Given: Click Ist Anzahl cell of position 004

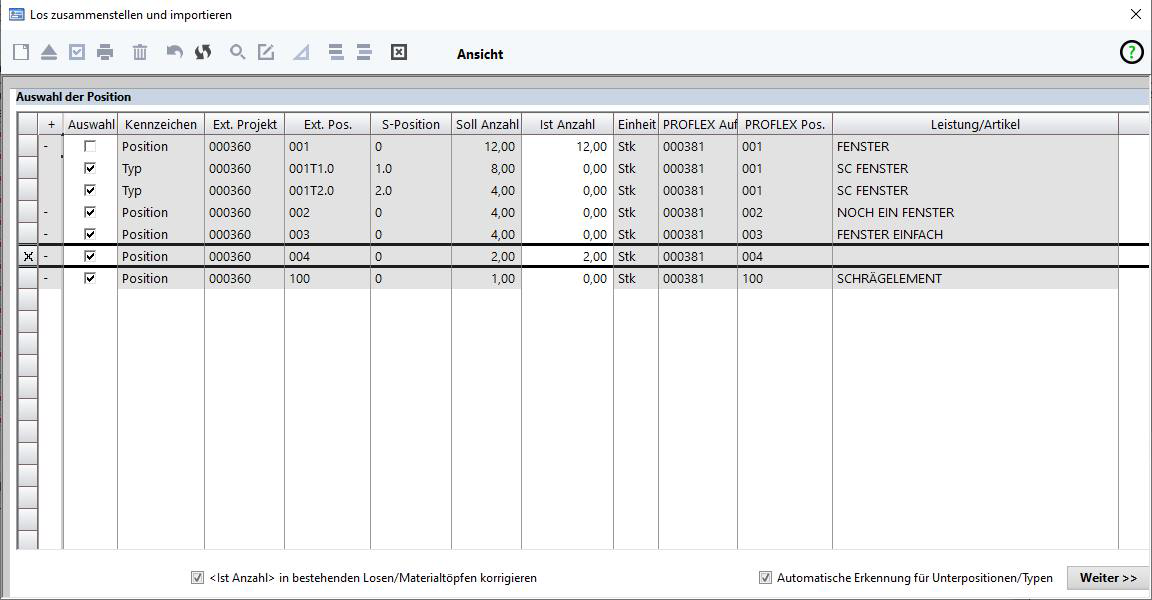Looking at the screenshot, I should (x=567, y=257).
